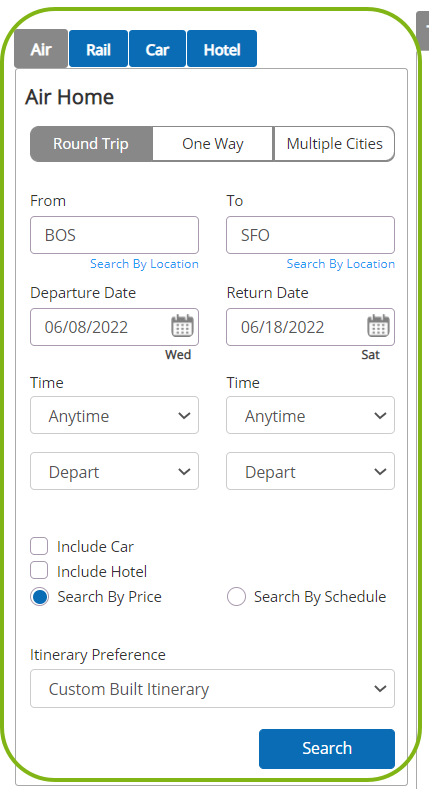Viewport: 429px width, 789px height.
Task: Click Search By Location under From field
Action: [144, 264]
